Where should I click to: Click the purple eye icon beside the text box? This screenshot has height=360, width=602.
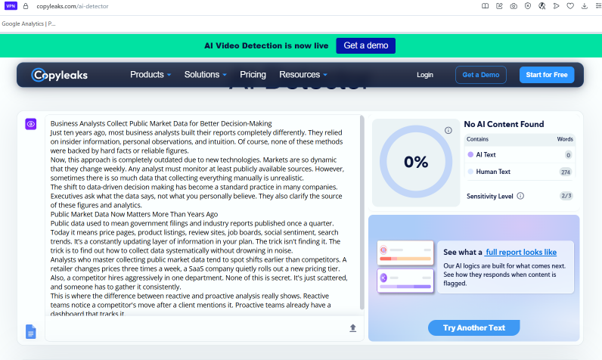31,124
